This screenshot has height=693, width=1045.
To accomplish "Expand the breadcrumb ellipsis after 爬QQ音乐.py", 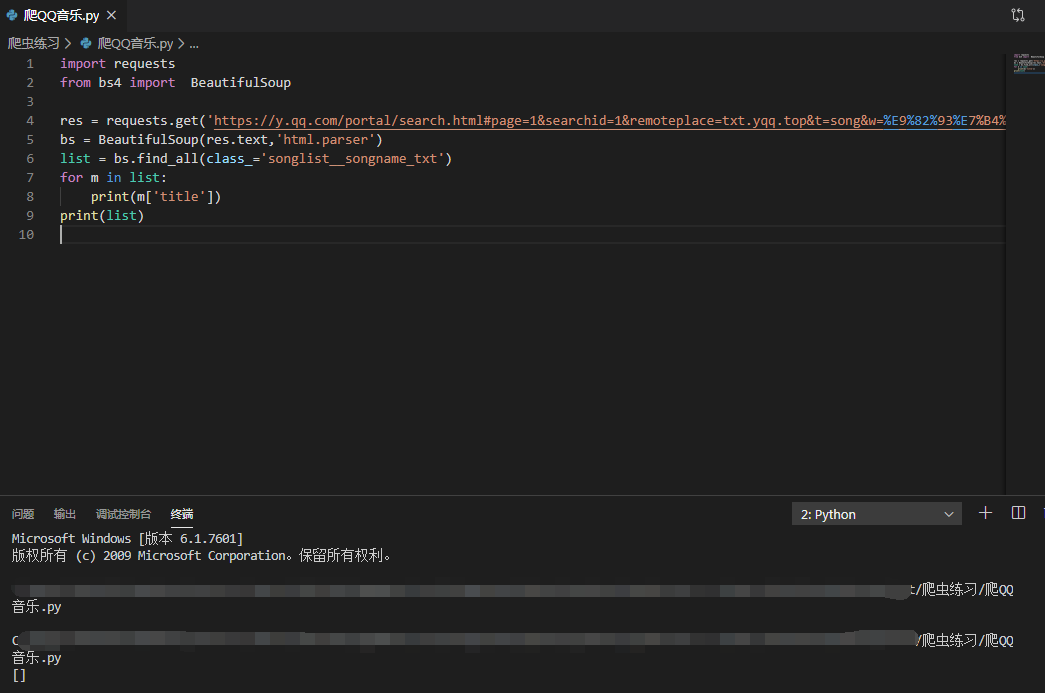I will click(x=193, y=43).
